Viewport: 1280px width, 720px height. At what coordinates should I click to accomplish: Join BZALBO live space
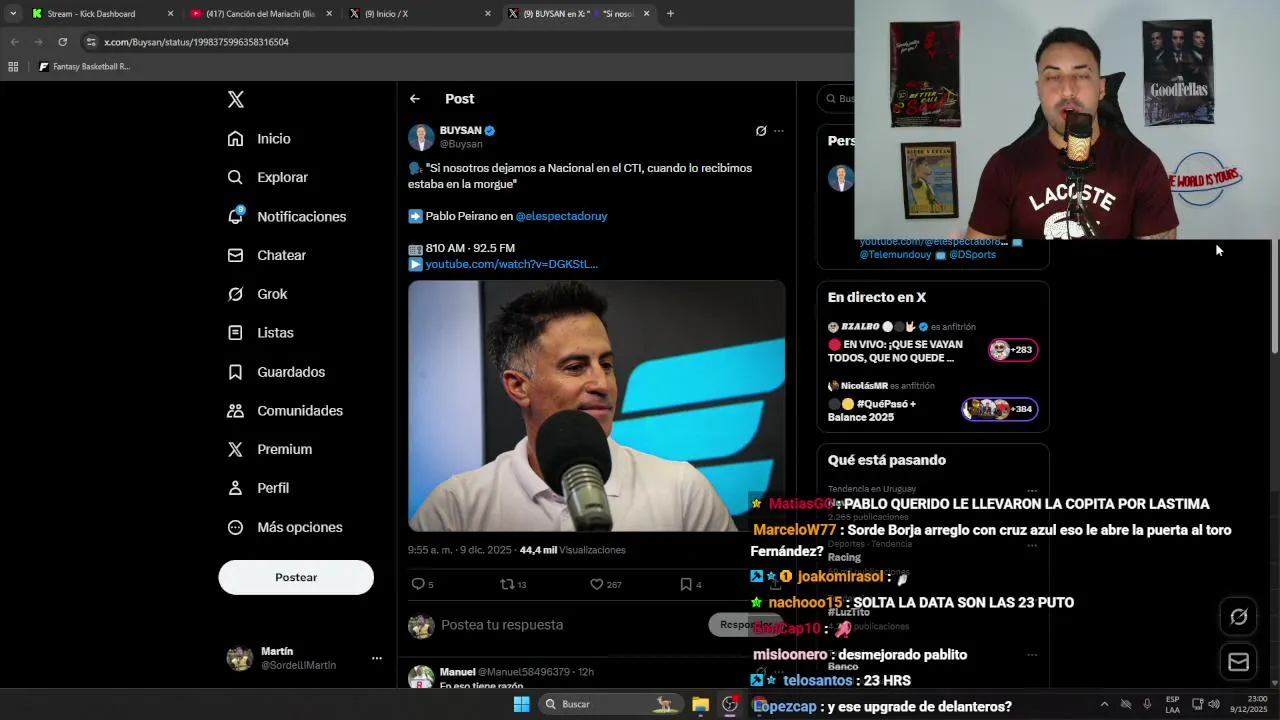1013,350
